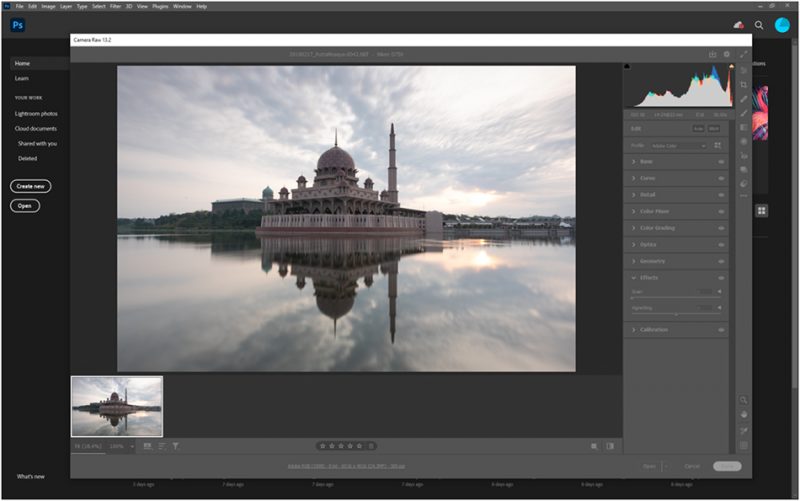Open the Photoshop search icon
This screenshot has height=501, width=800.
coord(759,25)
